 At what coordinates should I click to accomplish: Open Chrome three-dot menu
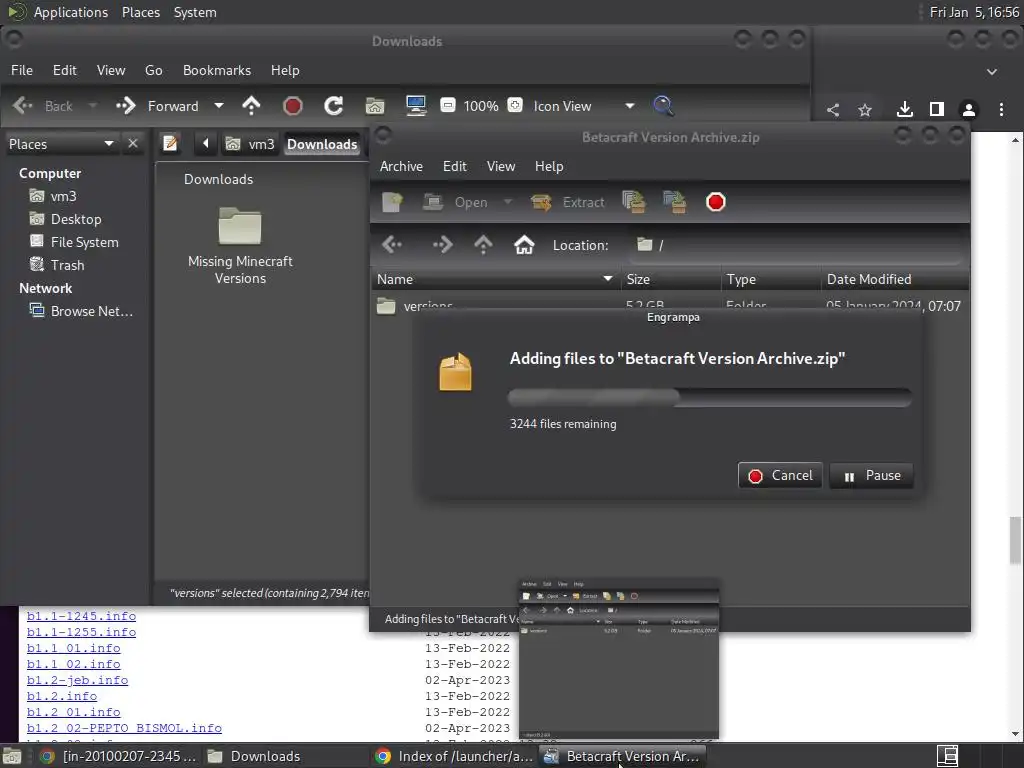[1001, 110]
